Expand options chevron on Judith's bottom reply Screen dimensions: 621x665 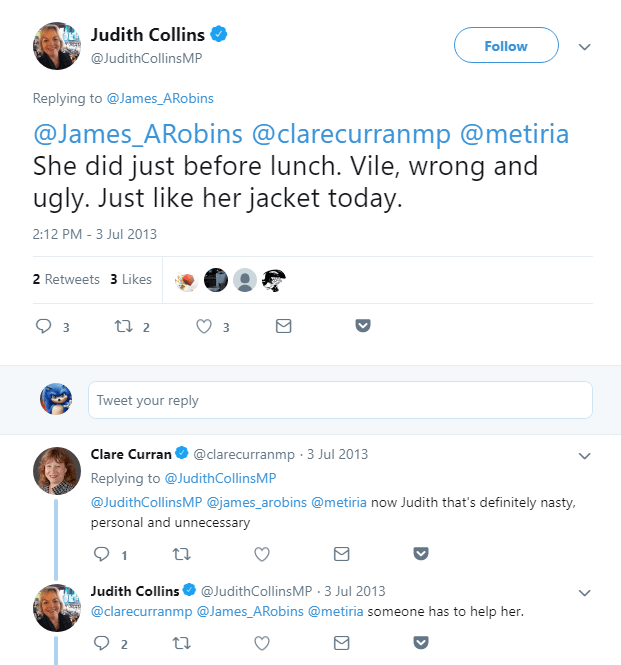tap(585, 592)
